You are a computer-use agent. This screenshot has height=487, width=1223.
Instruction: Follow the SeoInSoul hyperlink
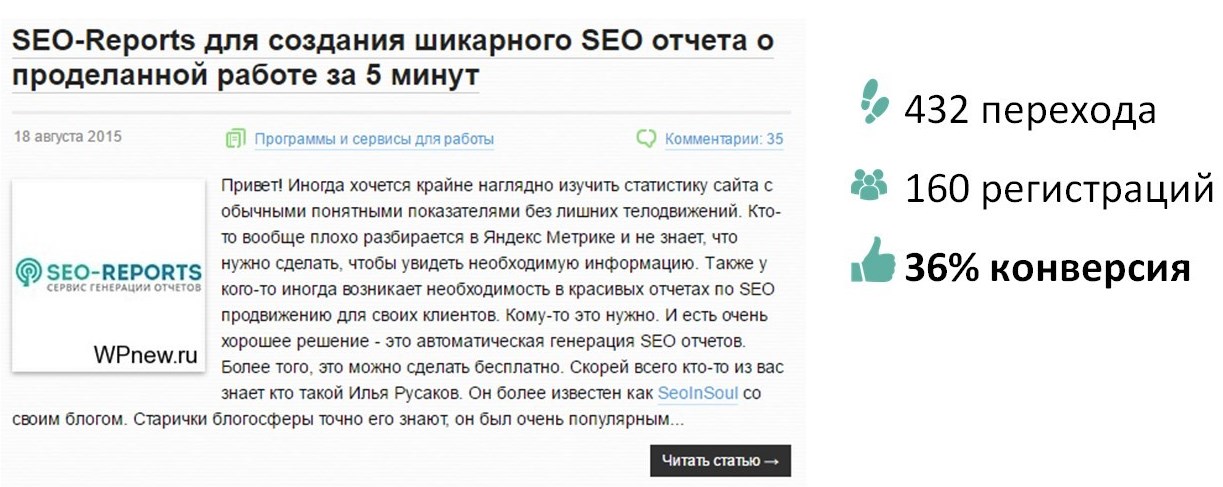(x=698, y=393)
